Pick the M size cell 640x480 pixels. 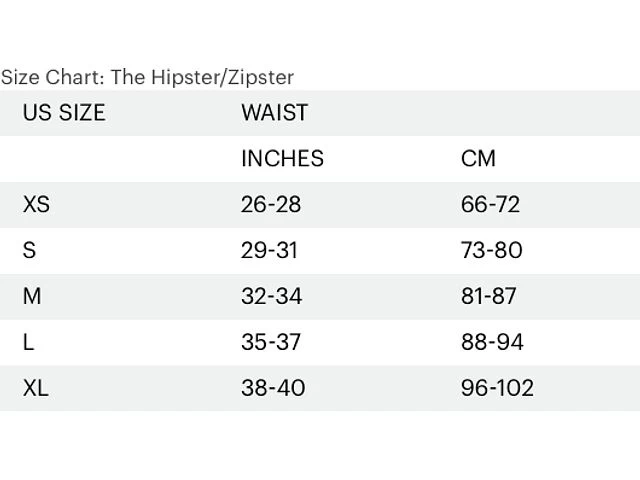32,296
